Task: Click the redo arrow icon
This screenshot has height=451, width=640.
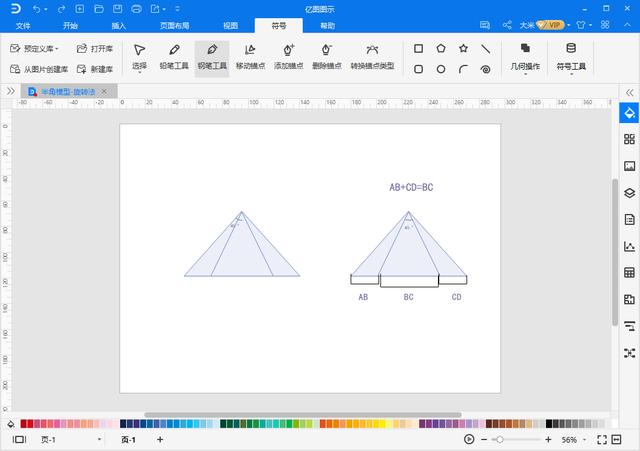Action: click(x=61, y=9)
